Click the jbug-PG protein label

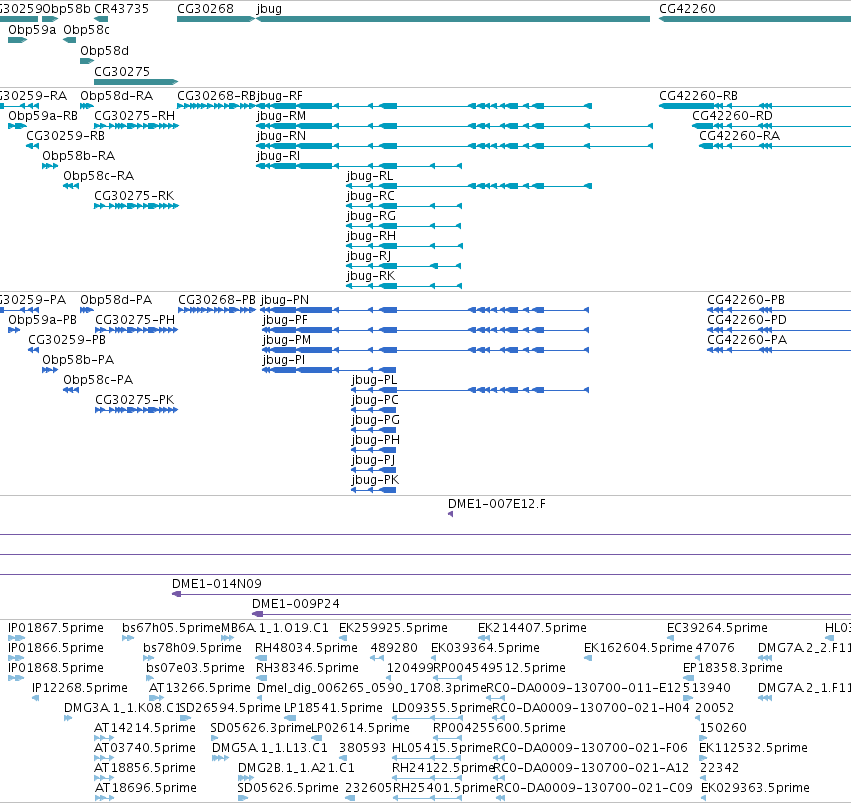coord(376,420)
